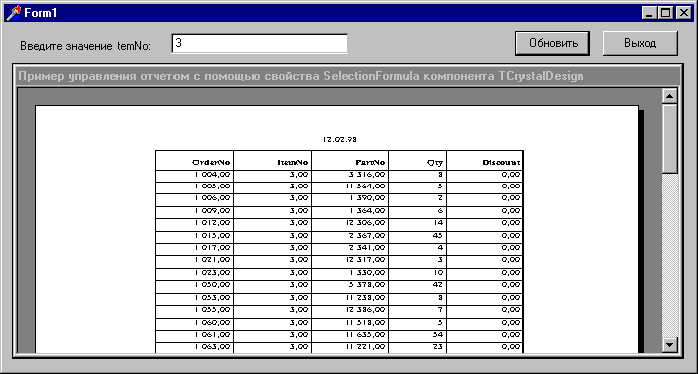This screenshot has height=374, width=698.
Task: Click Discount 0,00 in order 1 063,00 row
Action: point(511,346)
